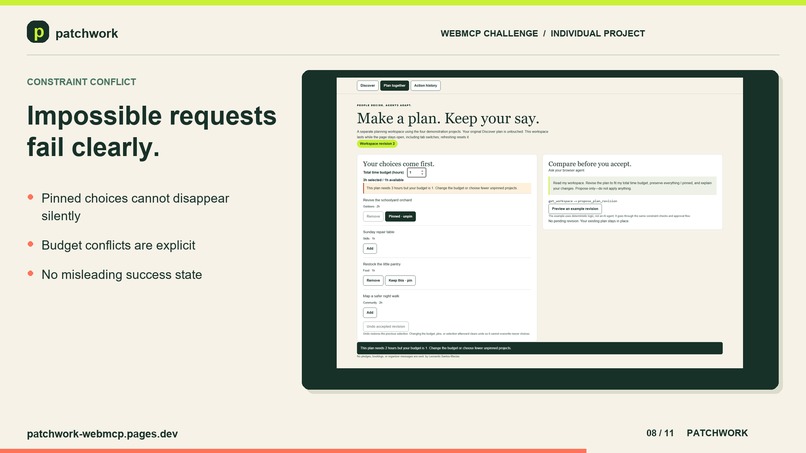Click Undo accepted revision button

coord(386,327)
